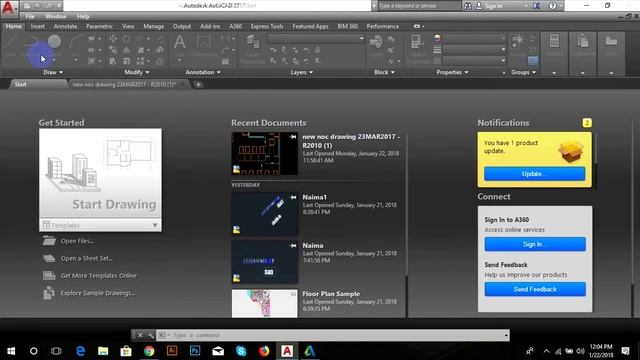Expand the Block panel dropdown

tap(384, 72)
